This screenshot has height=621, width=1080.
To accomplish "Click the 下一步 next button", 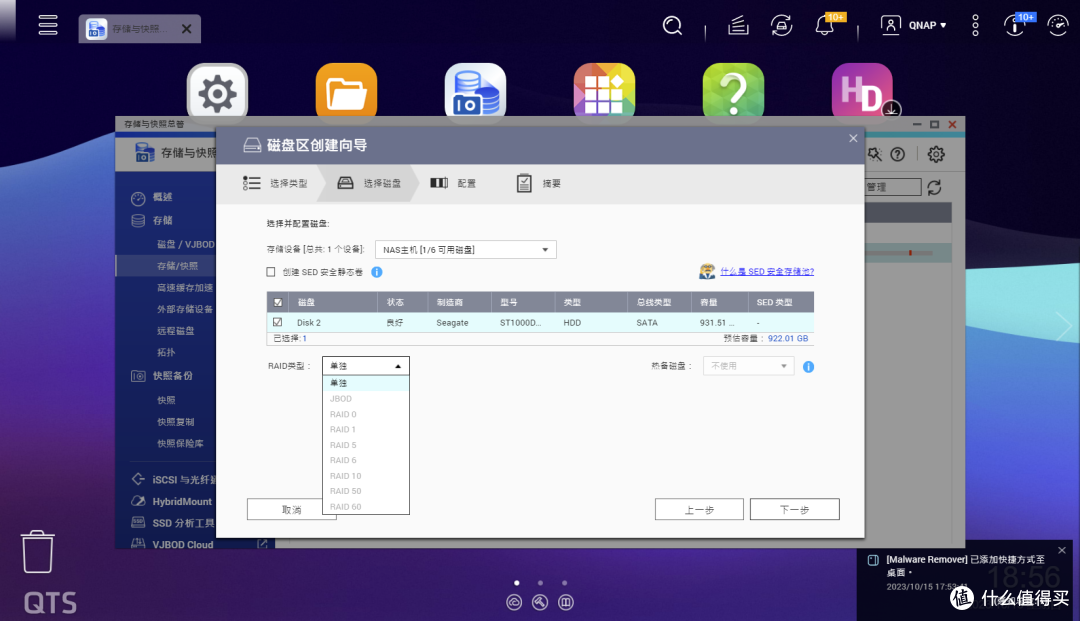I will point(794,509).
